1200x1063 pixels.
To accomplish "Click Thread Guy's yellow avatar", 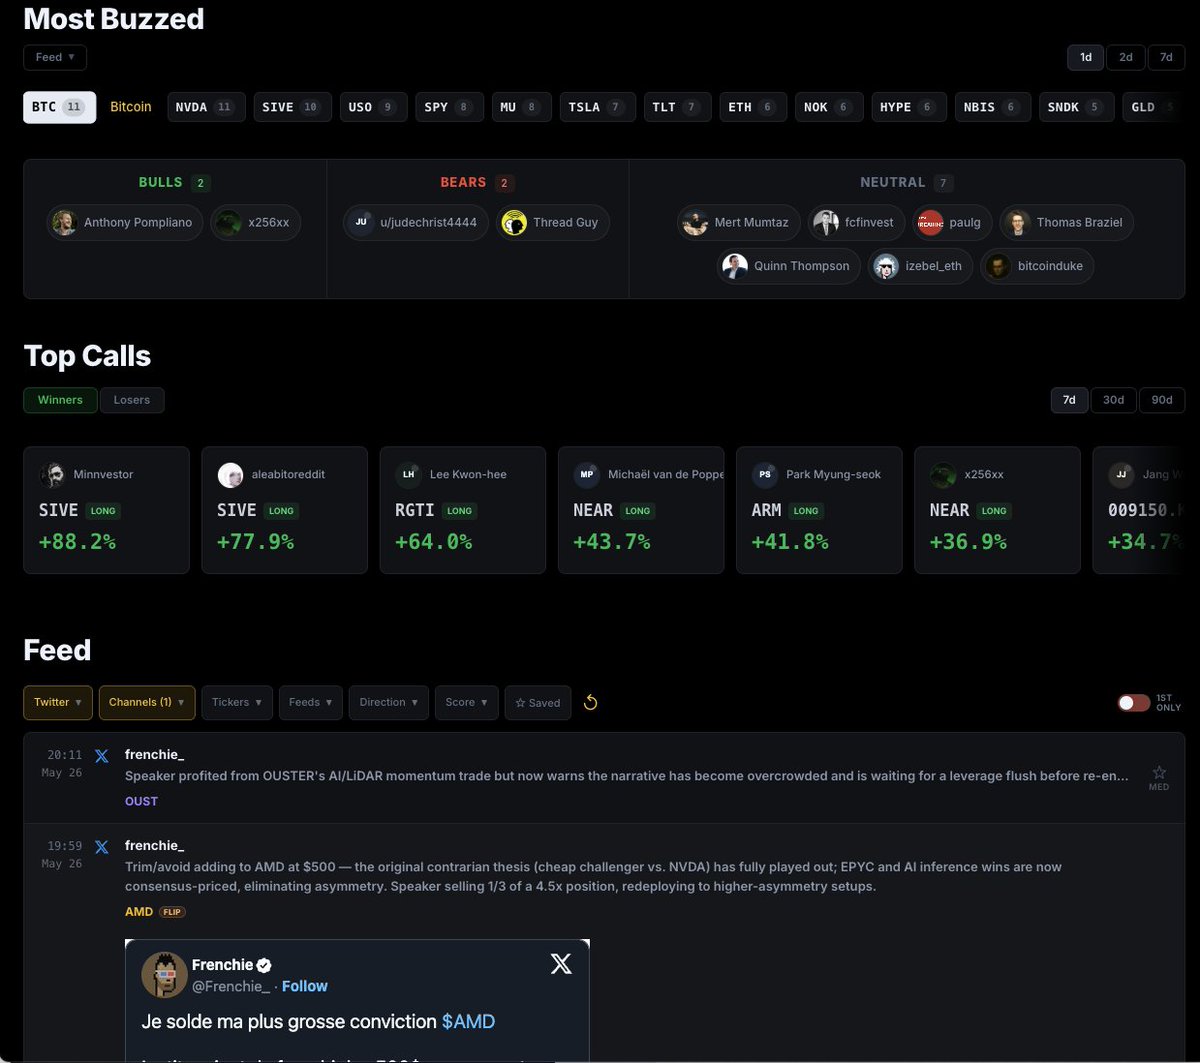I will click(x=514, y=222).
